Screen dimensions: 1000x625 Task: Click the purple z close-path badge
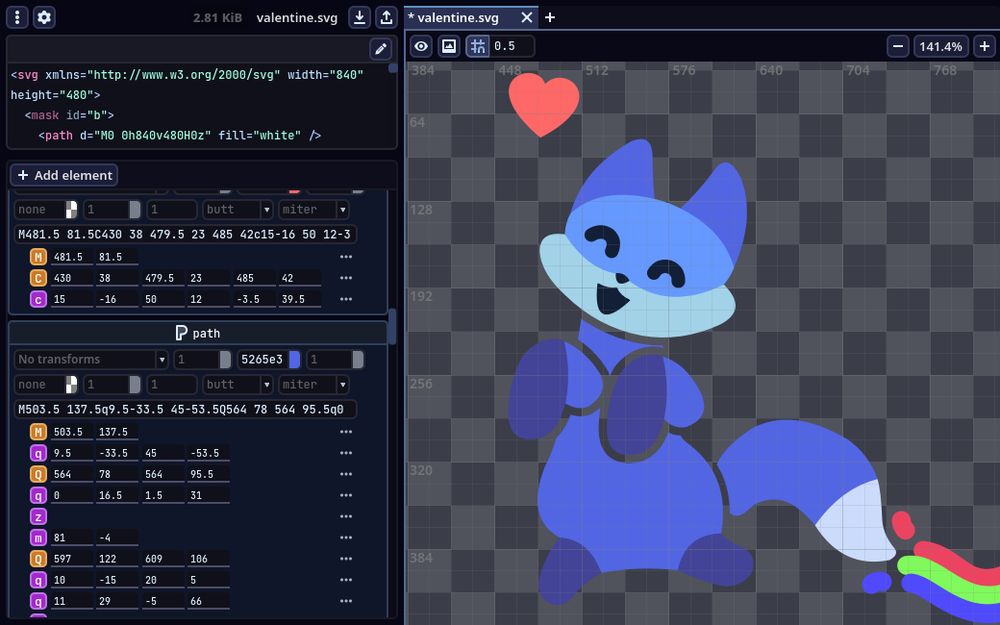[38, 516]
